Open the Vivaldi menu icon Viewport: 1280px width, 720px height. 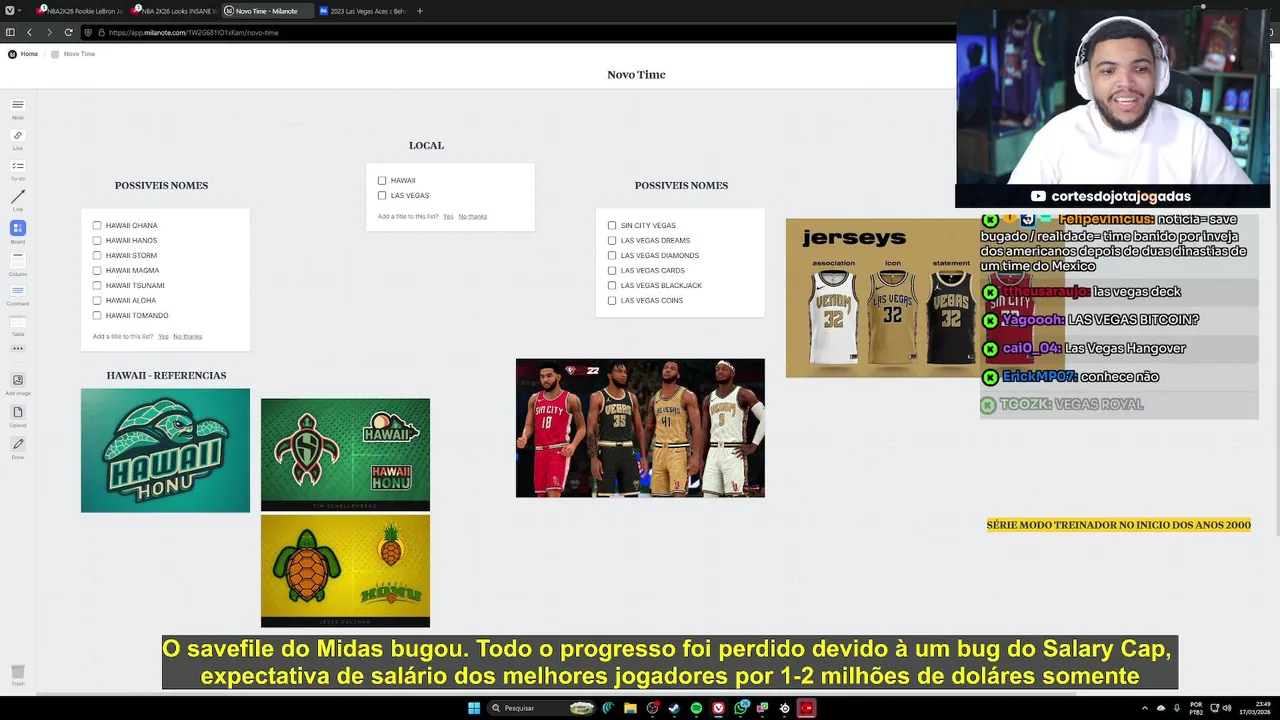(9, 10)
